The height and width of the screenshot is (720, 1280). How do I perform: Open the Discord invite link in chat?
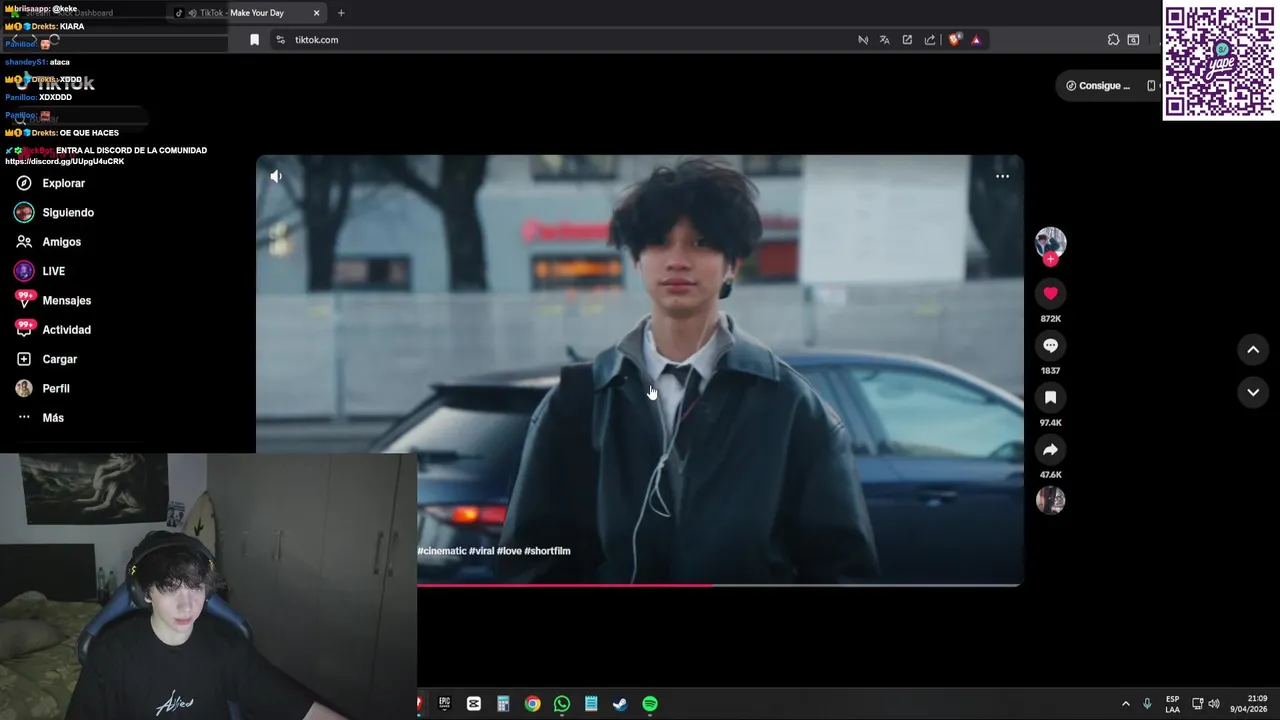tap(65, 161)
